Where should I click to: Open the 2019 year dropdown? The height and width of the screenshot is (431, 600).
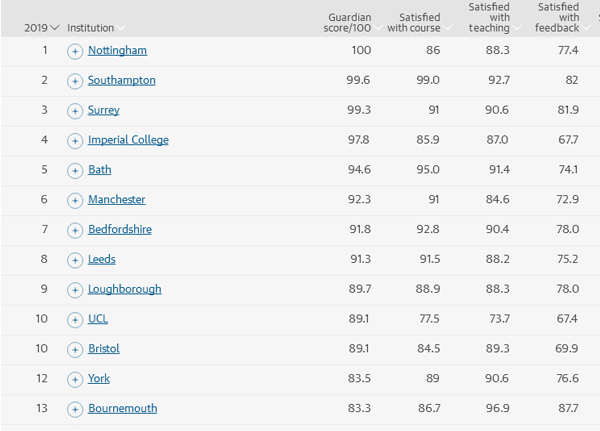coord(42,28)
